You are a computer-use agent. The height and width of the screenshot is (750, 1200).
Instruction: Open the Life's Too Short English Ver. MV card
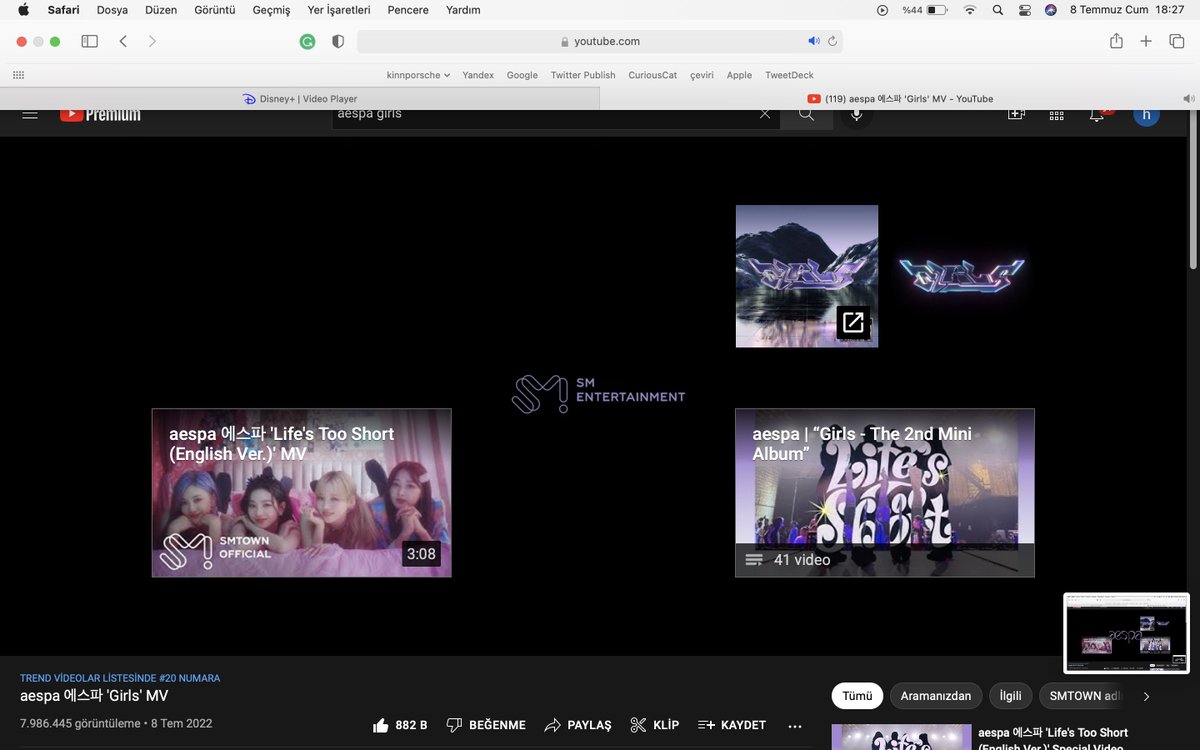(302, 493)
